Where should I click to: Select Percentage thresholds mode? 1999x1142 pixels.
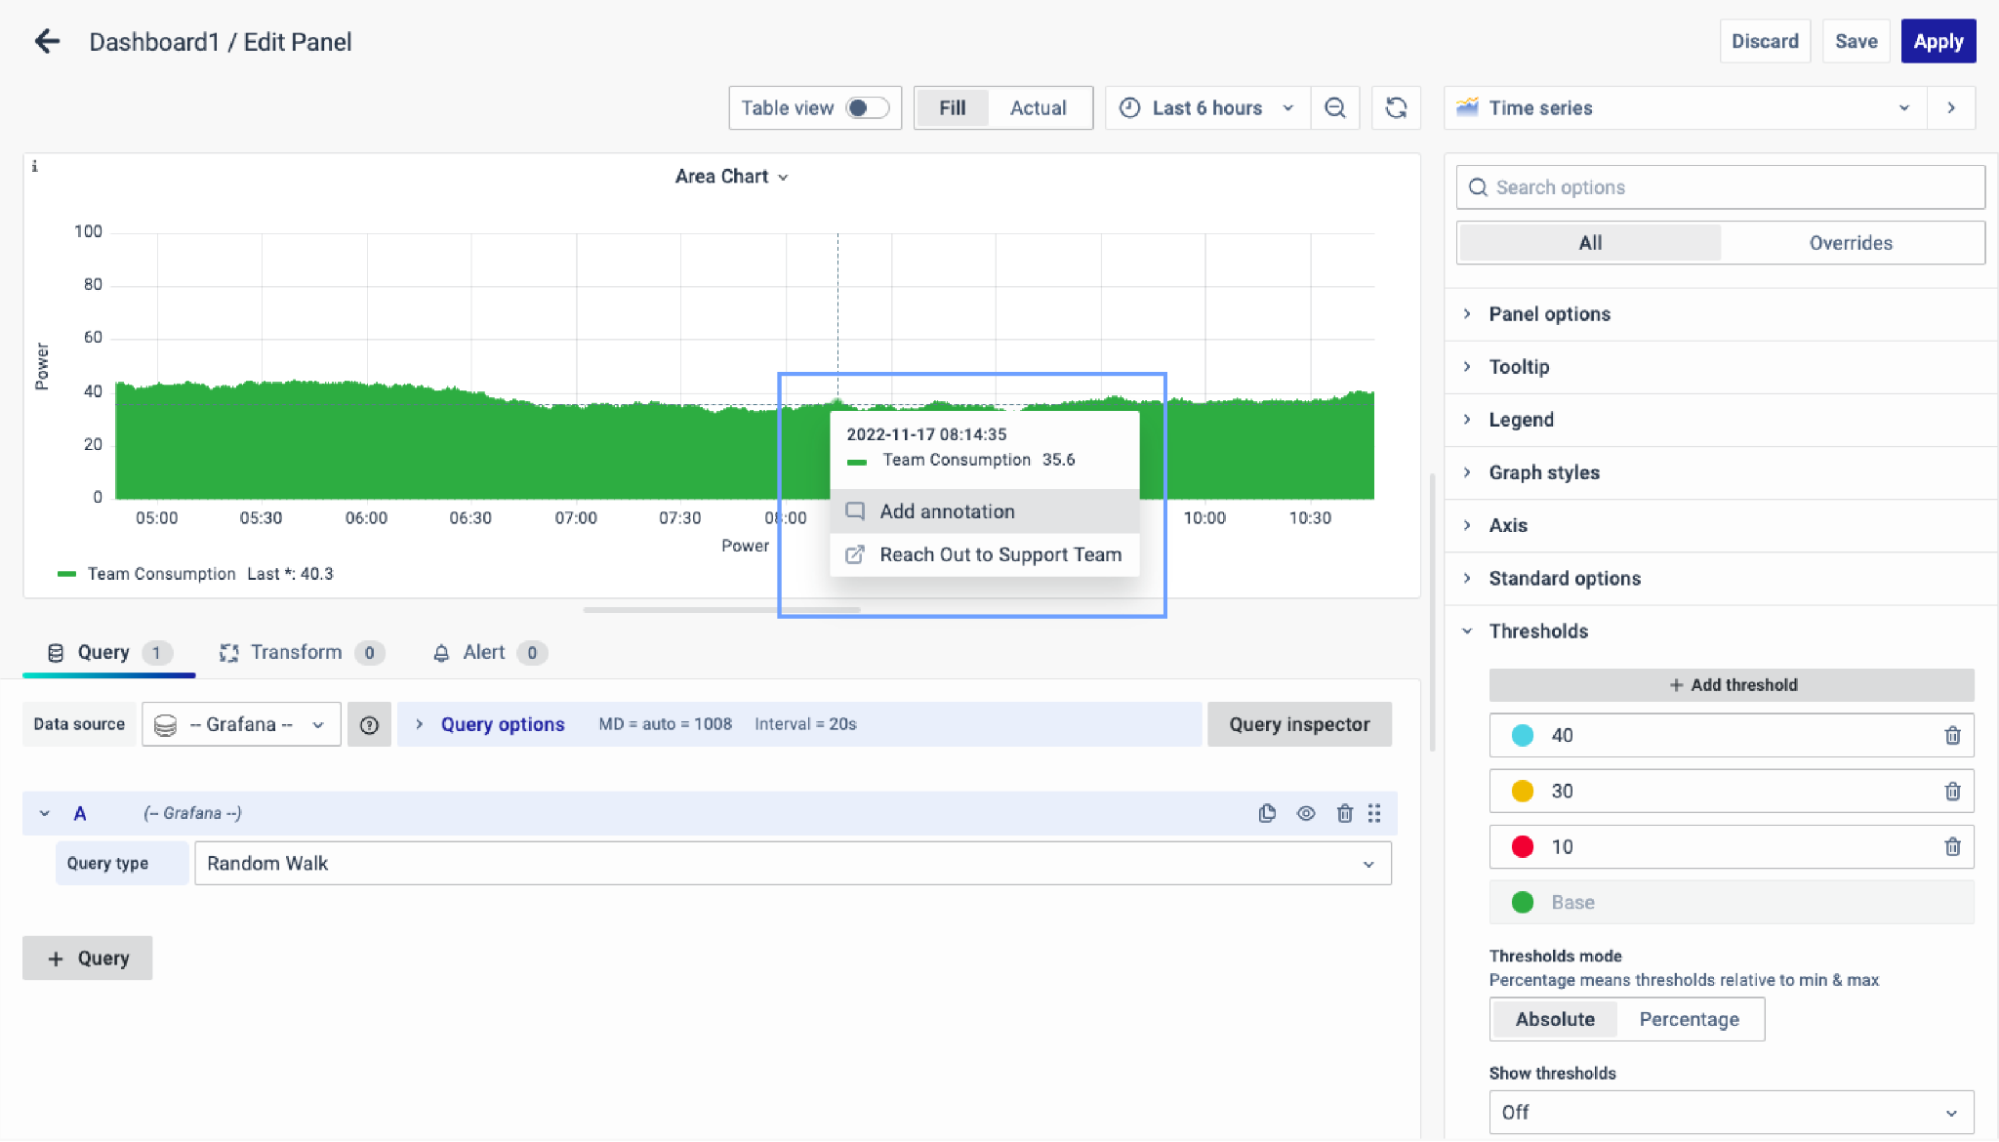tap(1688, 1019)
